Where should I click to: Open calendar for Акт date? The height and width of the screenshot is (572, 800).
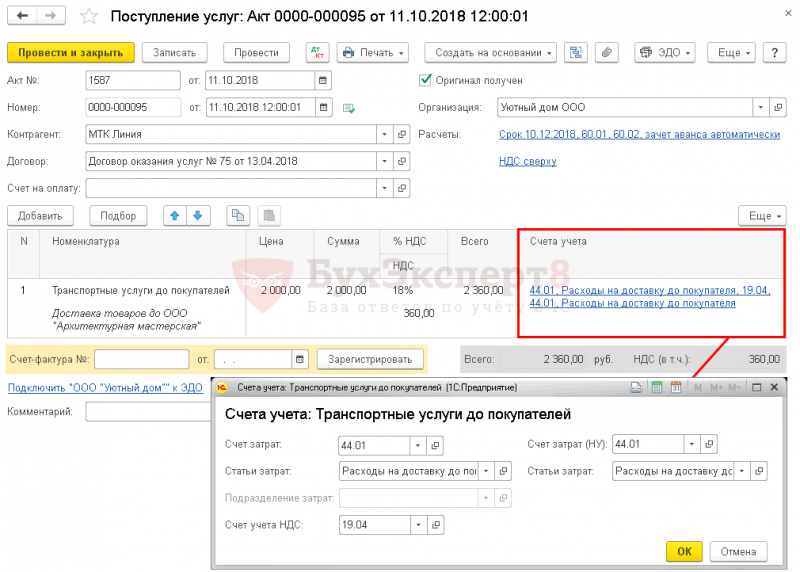(x=322, y=80)
